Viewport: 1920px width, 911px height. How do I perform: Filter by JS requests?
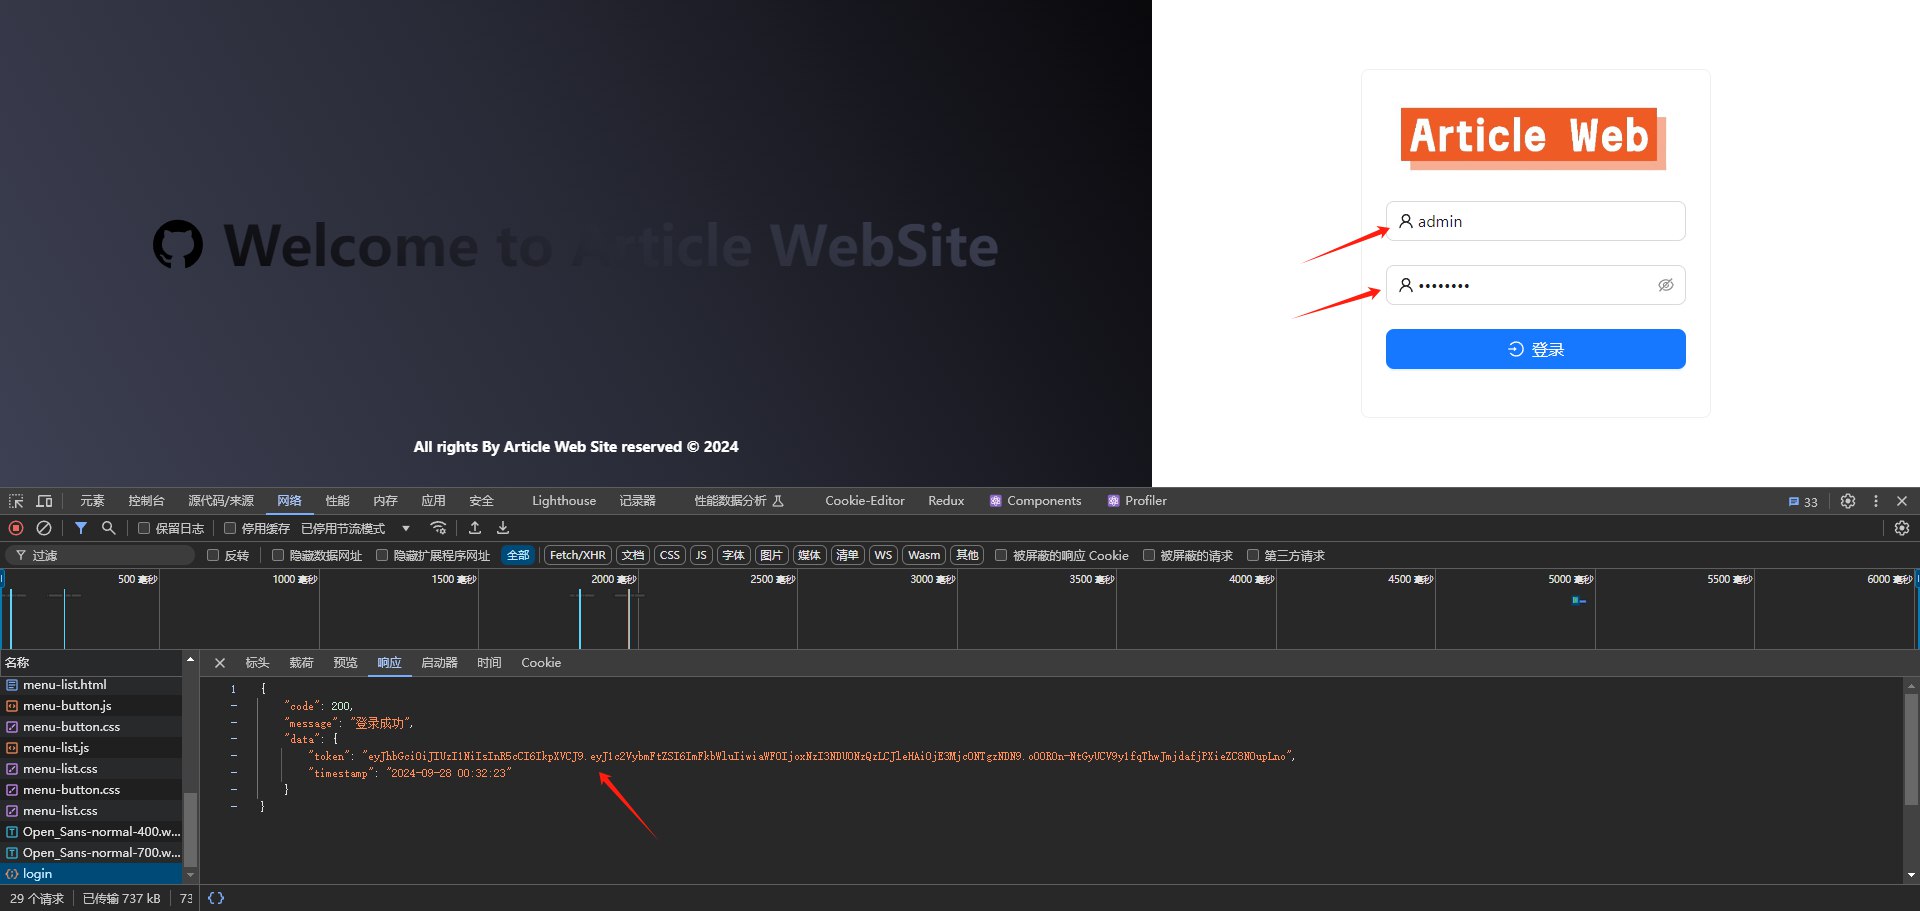point(701,555)
